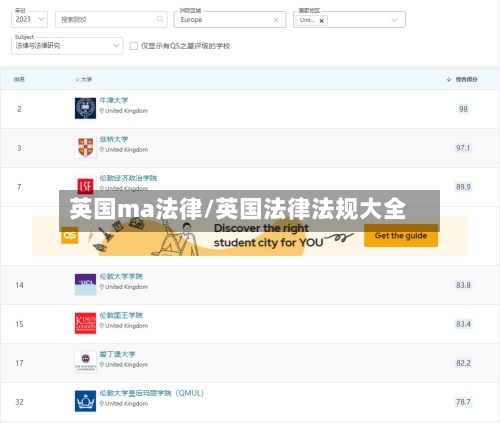The width and height of the screenshot is (500, 423).
Task: Open the 伦敦国王学院 link
Action: [121, 315]
